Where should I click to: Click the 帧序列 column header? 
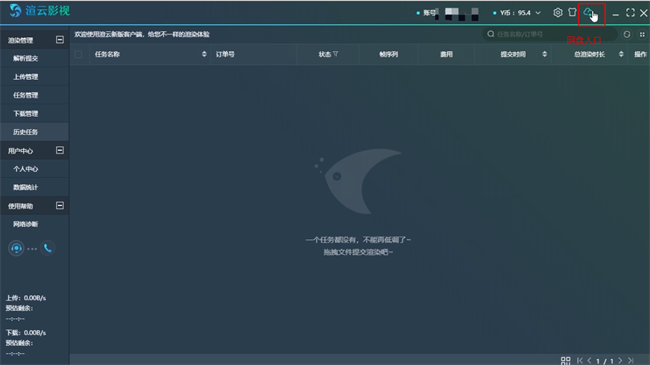click(x=388, y=54)
